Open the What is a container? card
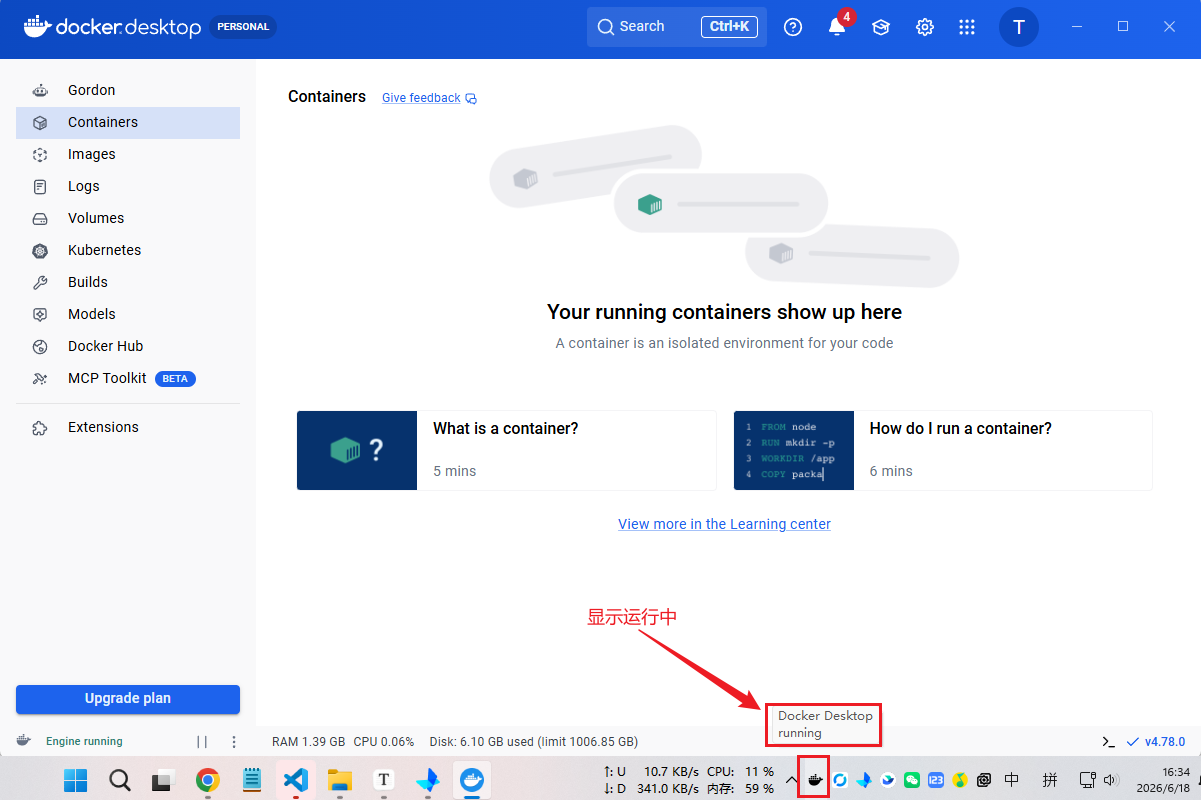The height and width of the screenshot is (800, 1201). 507,450
